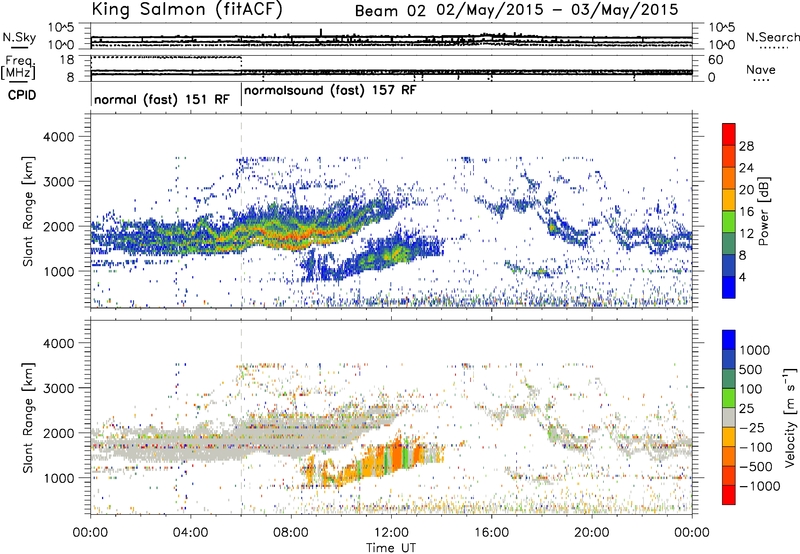Screen dimensions: 800x554
Task: Click the 'normal (fast) 151 RF' text
Action: coord(162,99)
